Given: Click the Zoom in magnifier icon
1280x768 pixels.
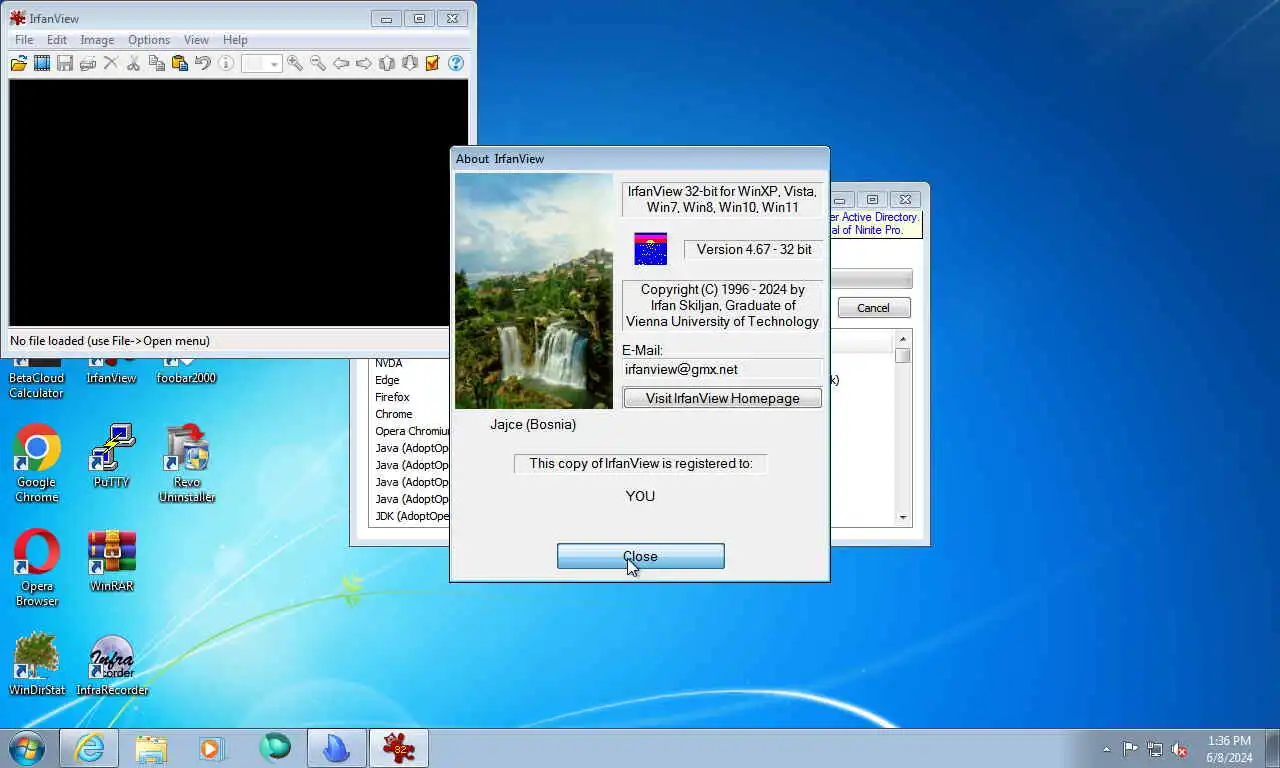Looking at the screenshot, I should 295,63.
